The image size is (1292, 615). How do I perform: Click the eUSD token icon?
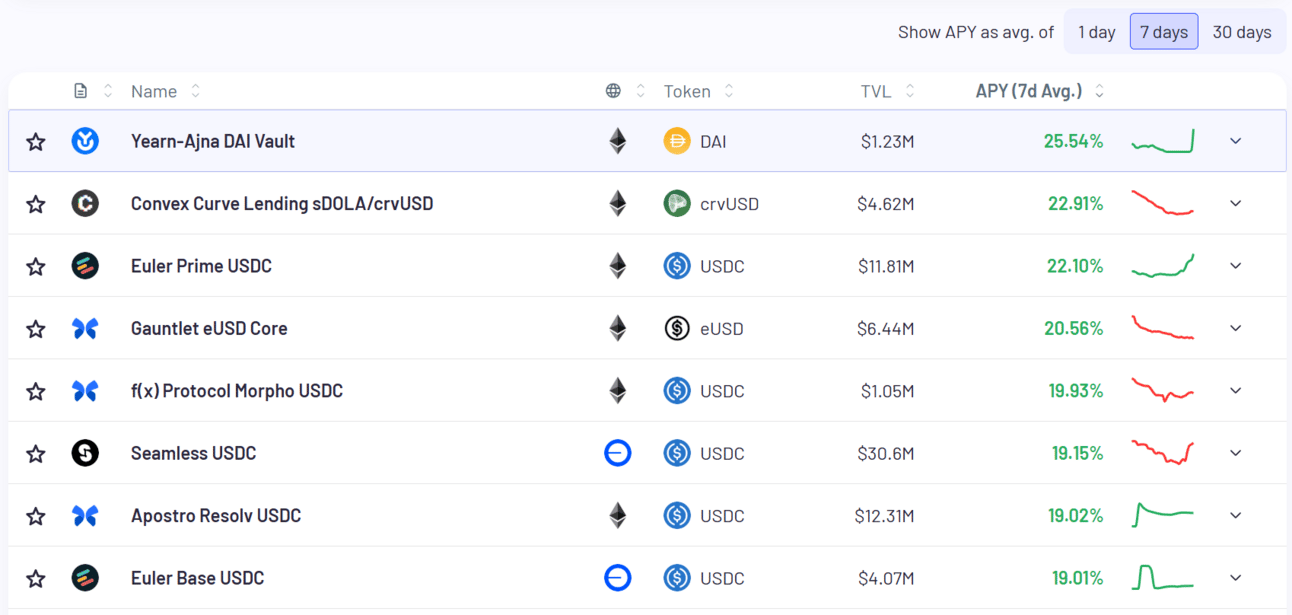click(677, 328)
